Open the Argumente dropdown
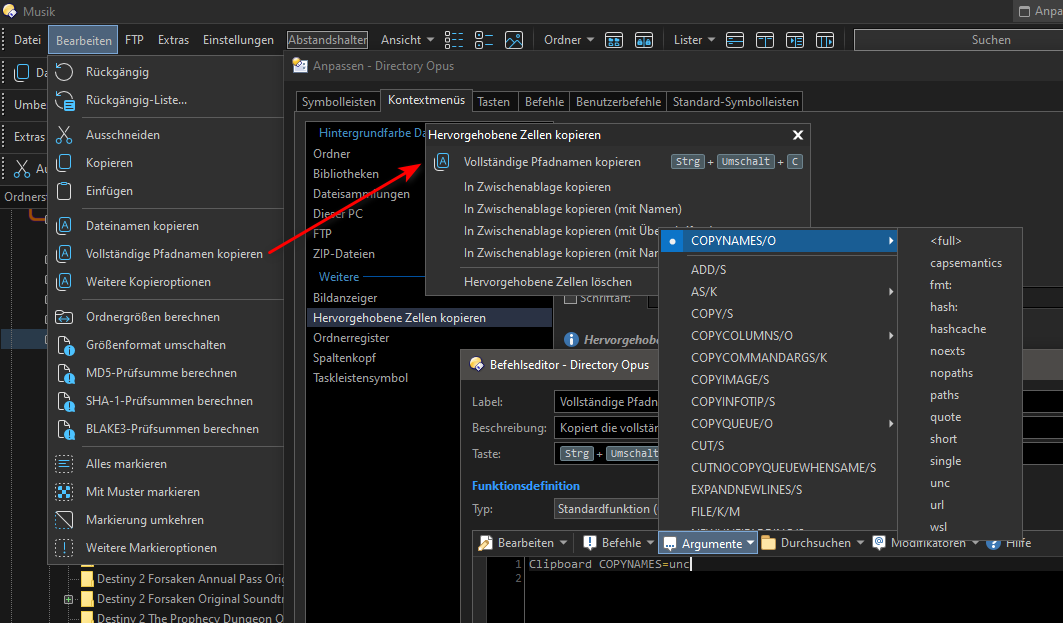Image resolution: width=1063 pixels, height=623 pixels. click(x=708, y=543)
